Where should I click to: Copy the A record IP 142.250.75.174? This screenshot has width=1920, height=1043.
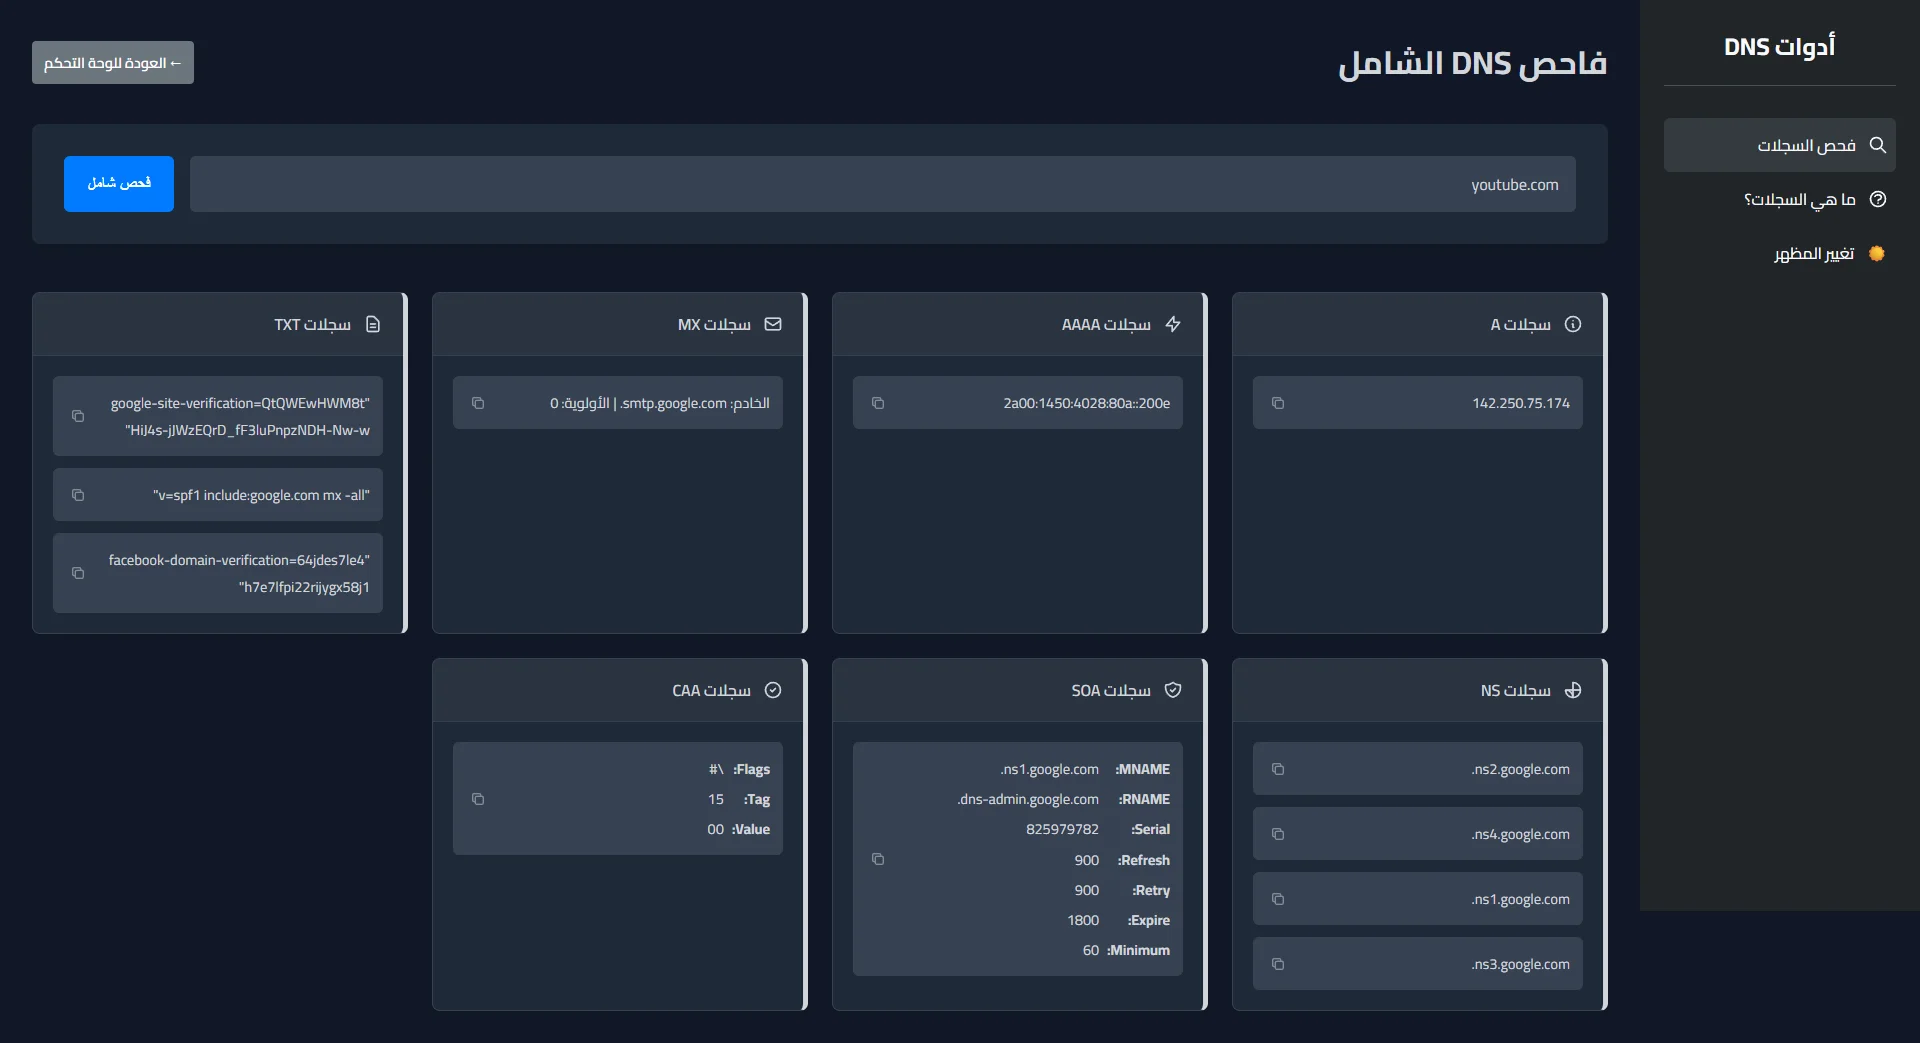[1277, 403]
